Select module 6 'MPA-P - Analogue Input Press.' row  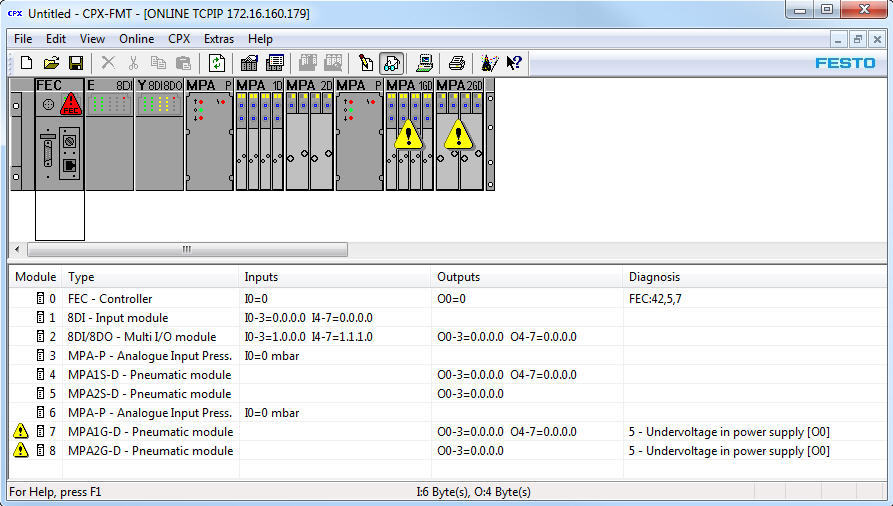pyautogui.click(x=447, y=413)
